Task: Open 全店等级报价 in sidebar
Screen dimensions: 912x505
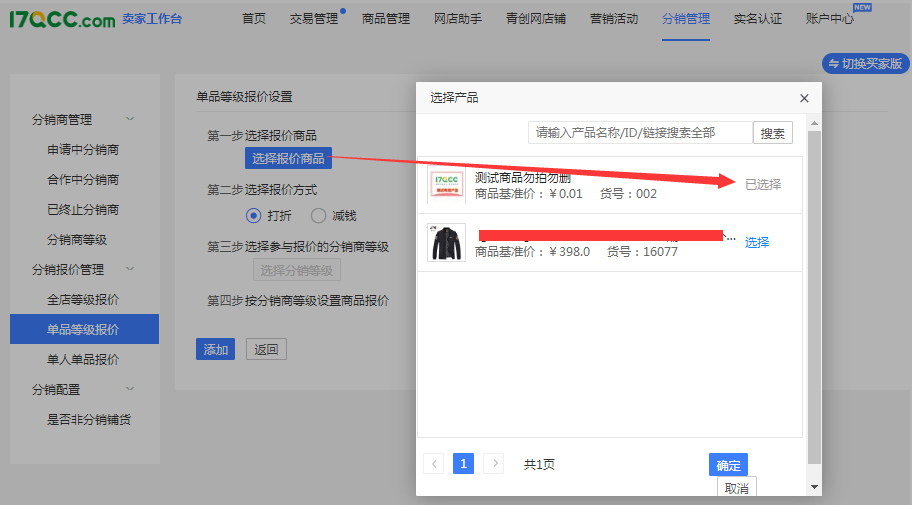Action: [x=83, y=300]
